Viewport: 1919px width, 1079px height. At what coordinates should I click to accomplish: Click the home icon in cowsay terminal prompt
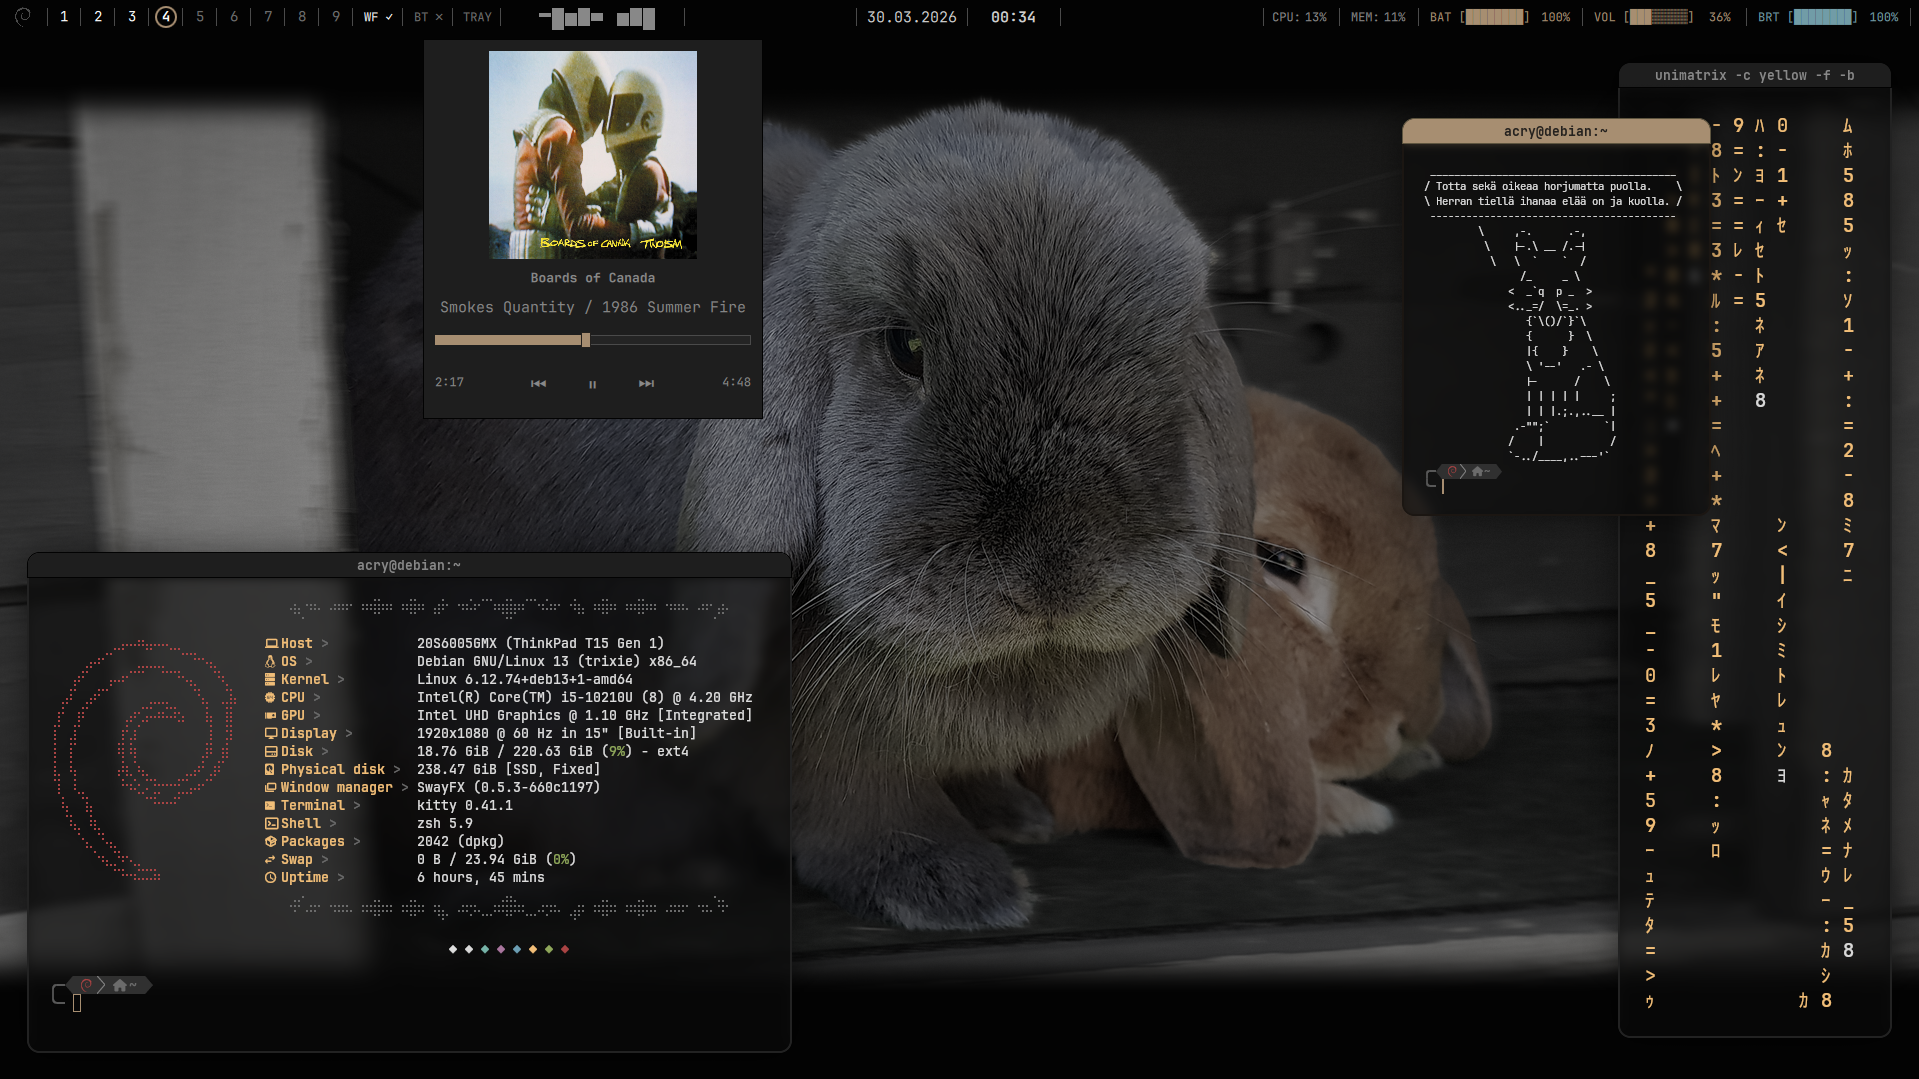(x=1477, y=471)
